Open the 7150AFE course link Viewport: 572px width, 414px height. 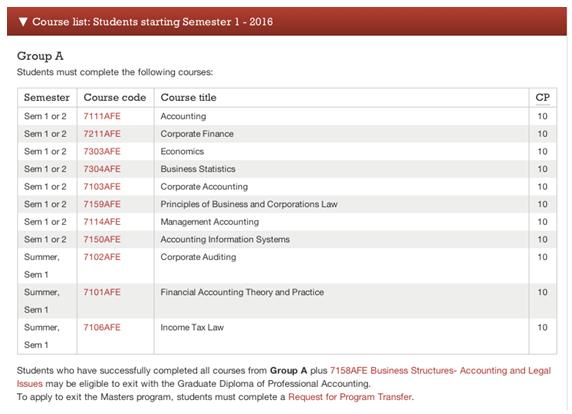pos(102,239)
